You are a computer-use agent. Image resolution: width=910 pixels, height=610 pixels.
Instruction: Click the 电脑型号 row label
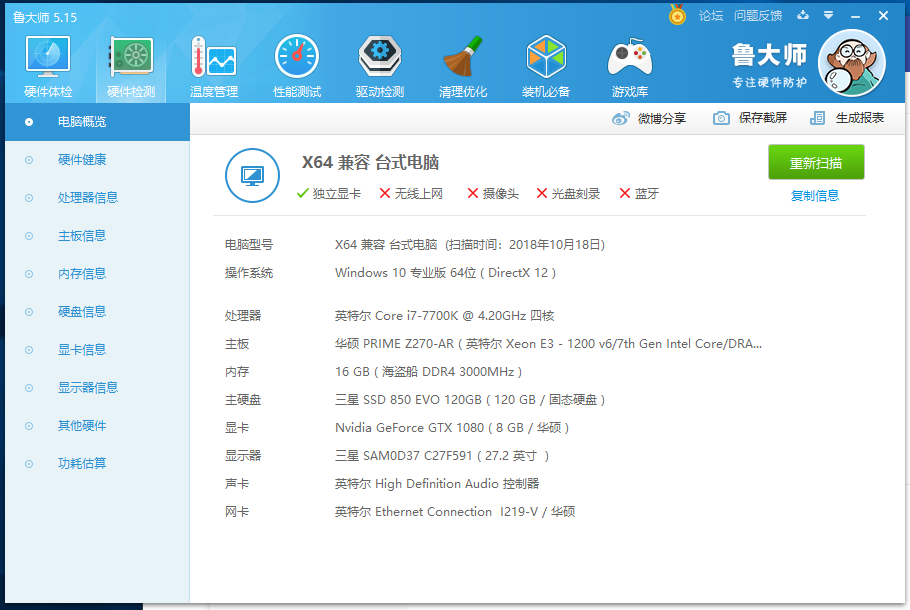249,245
